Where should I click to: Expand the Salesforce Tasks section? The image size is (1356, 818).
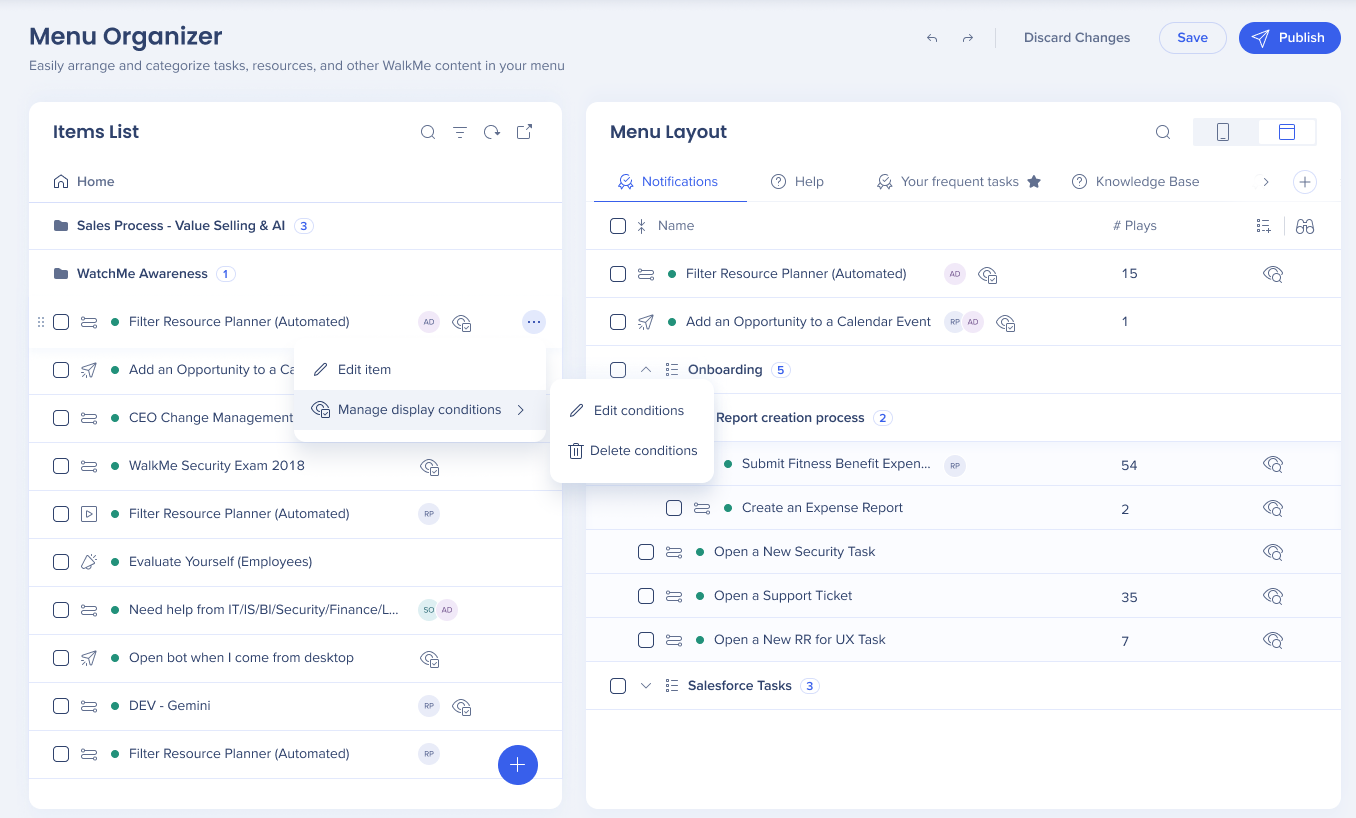[x=646, y=686]
